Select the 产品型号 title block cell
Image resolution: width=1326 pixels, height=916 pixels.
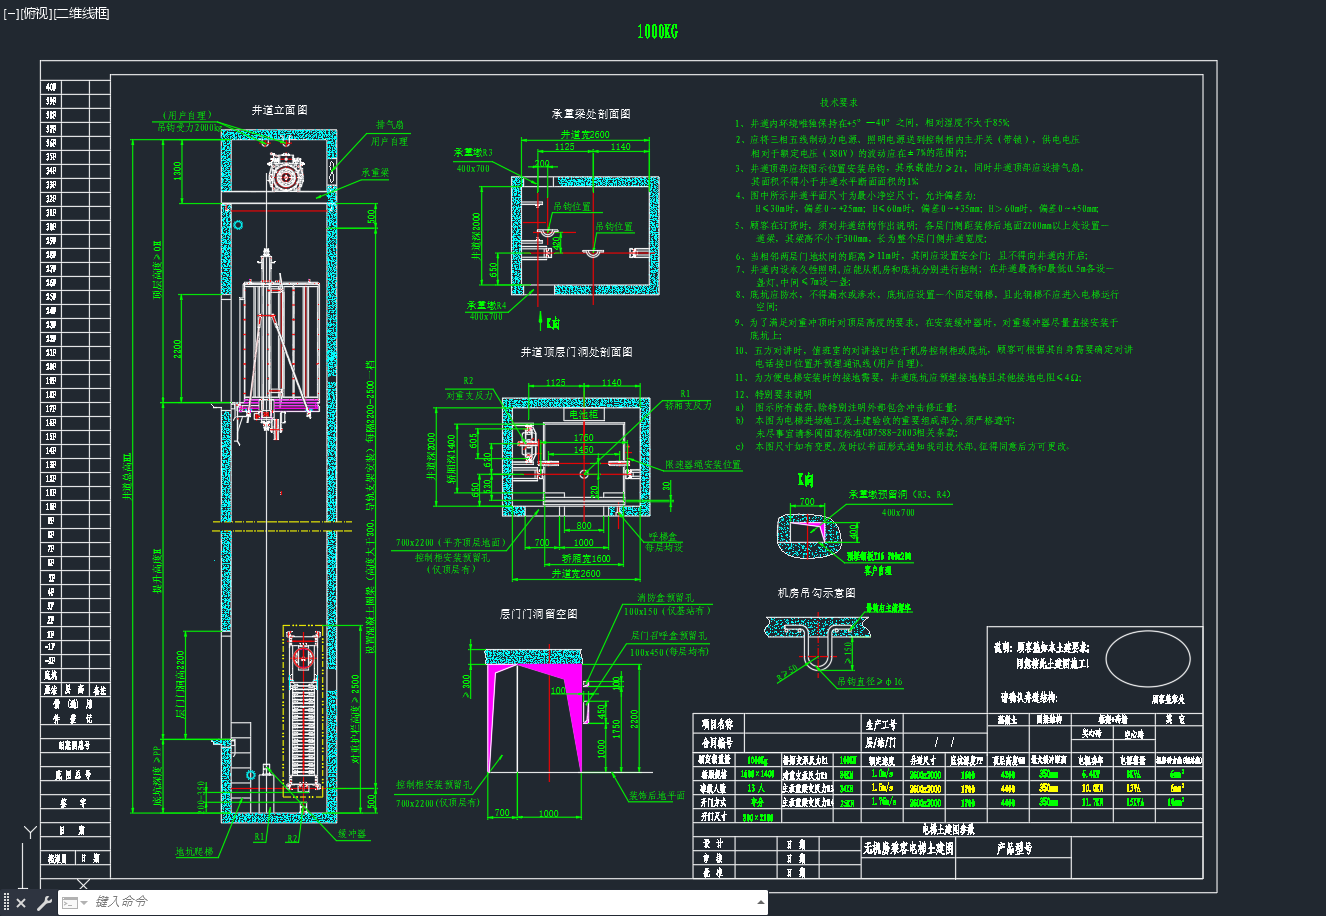click(1014, 848)
